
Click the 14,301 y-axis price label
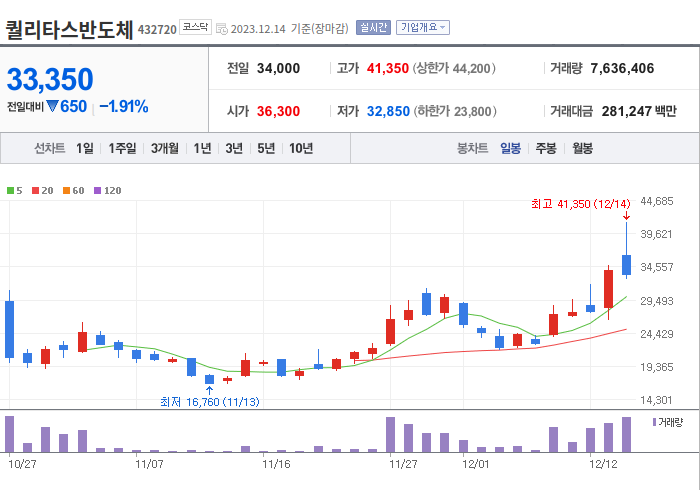click(x=656, y=400)
